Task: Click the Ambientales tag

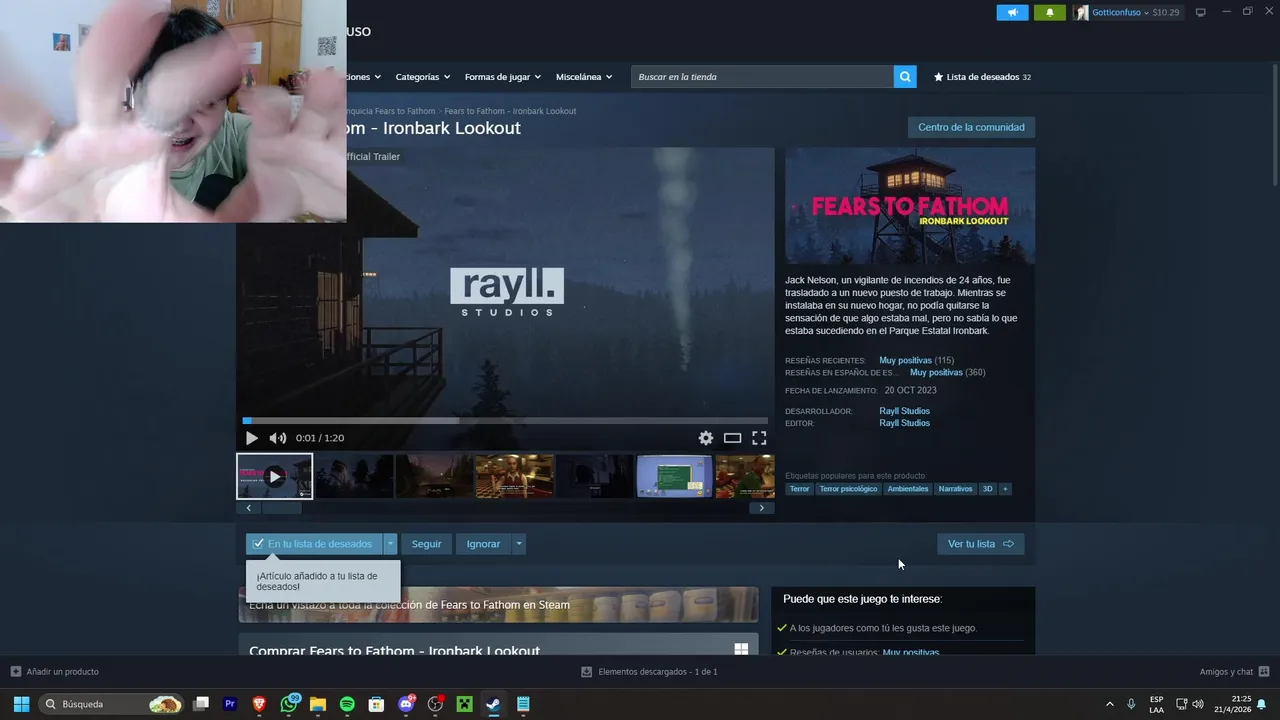Action: 908,489
